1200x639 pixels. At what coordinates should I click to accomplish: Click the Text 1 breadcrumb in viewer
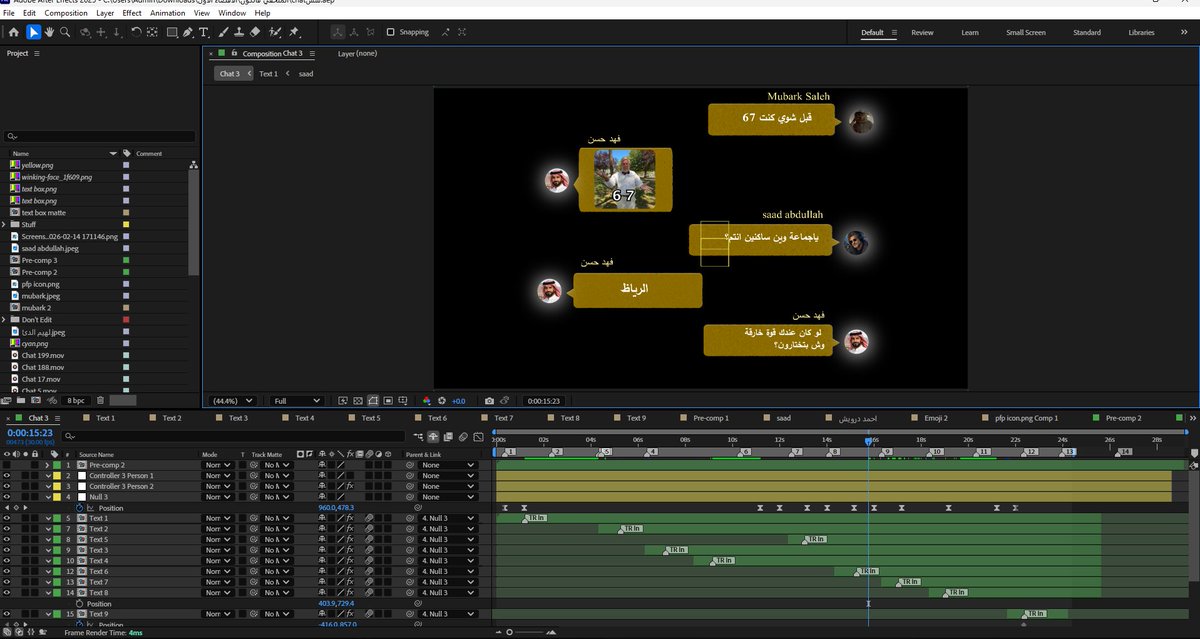268,73
